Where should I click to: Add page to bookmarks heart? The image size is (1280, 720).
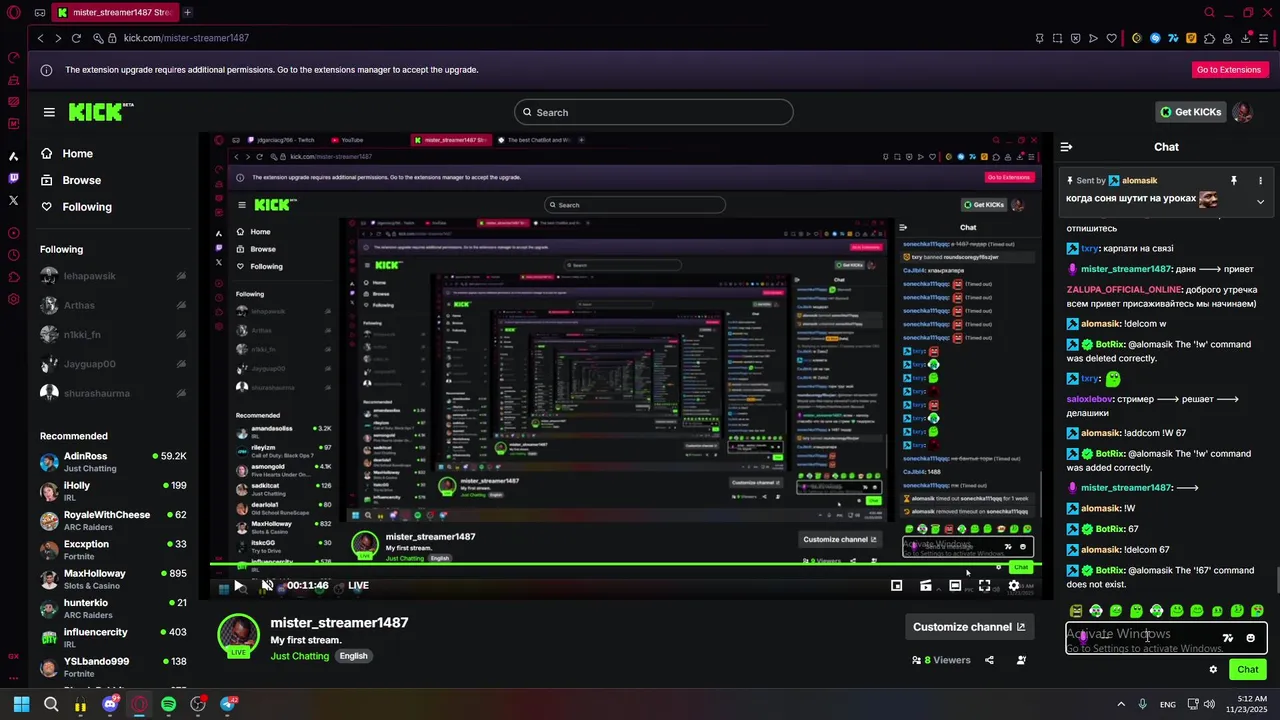click(1112, 38)
